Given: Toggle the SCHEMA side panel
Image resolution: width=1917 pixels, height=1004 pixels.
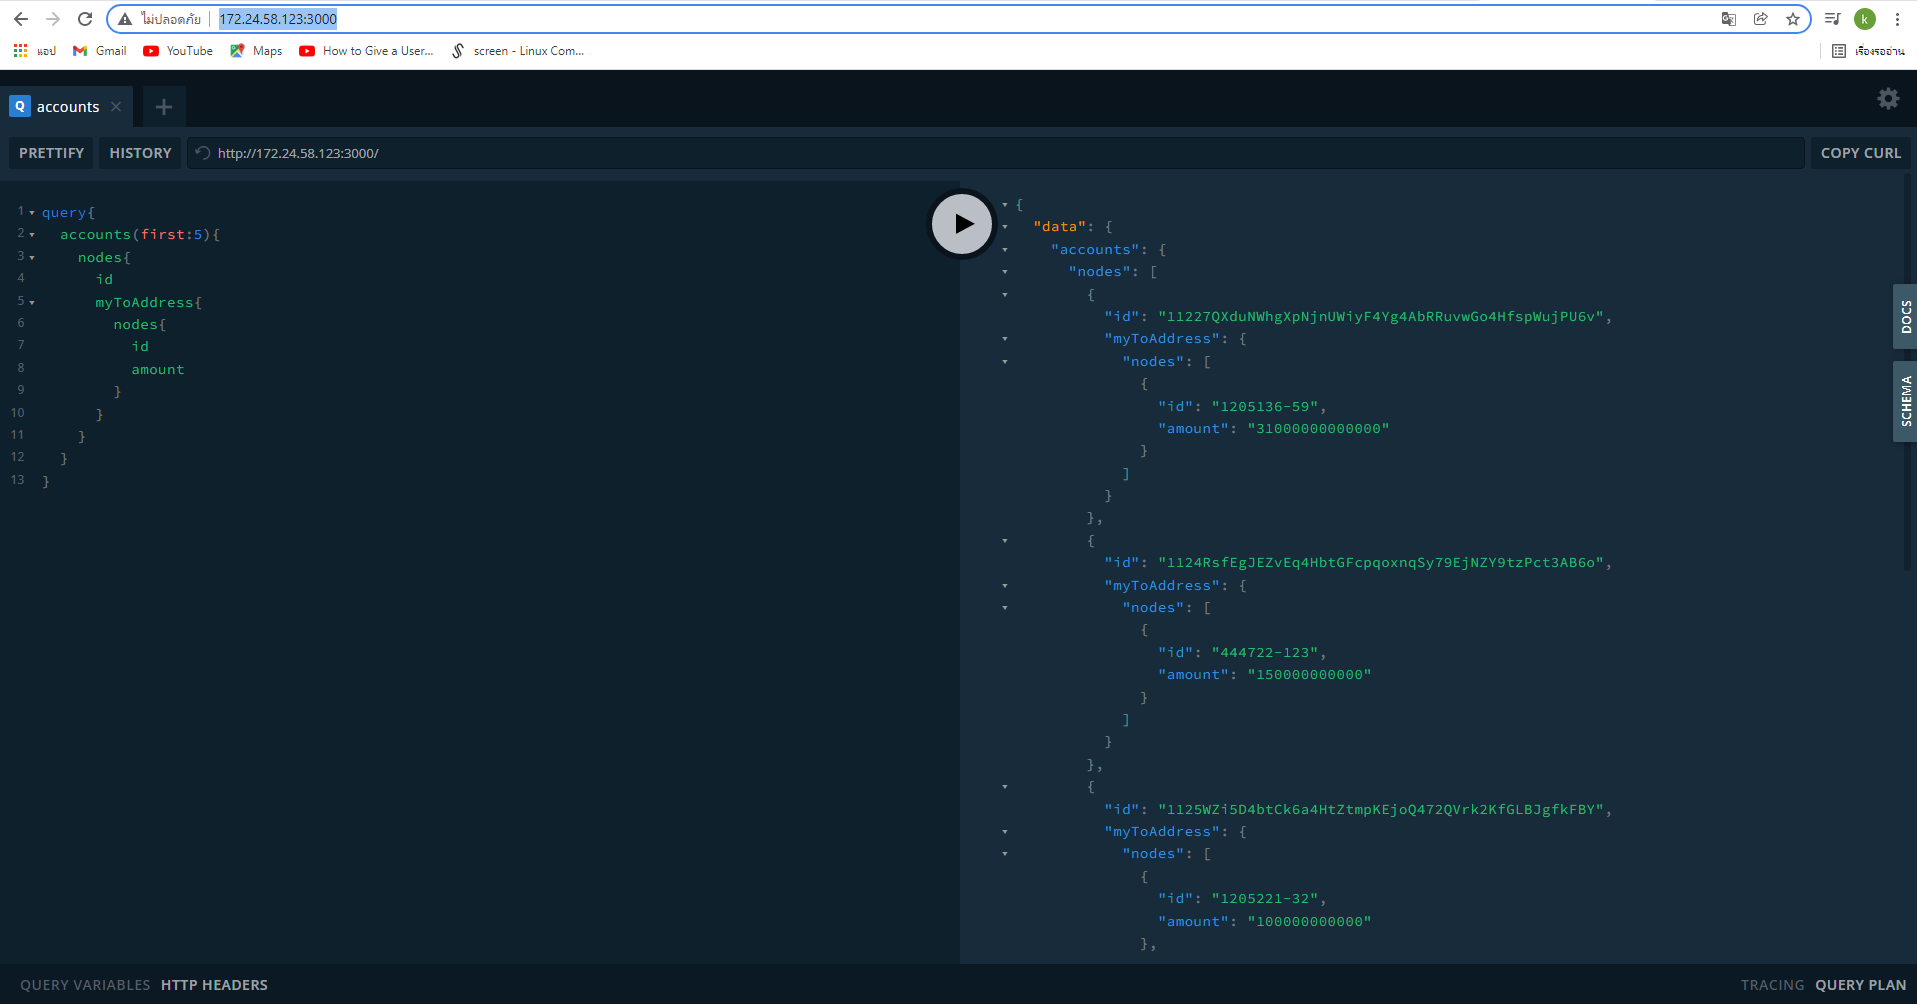Looking at the screenshot, I should [x=1905, y=401].
